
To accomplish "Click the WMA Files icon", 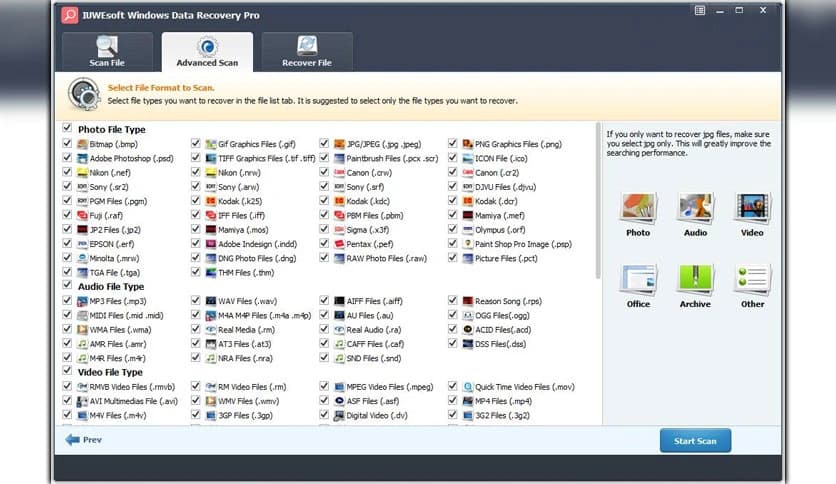I will (x=82, y=330).
